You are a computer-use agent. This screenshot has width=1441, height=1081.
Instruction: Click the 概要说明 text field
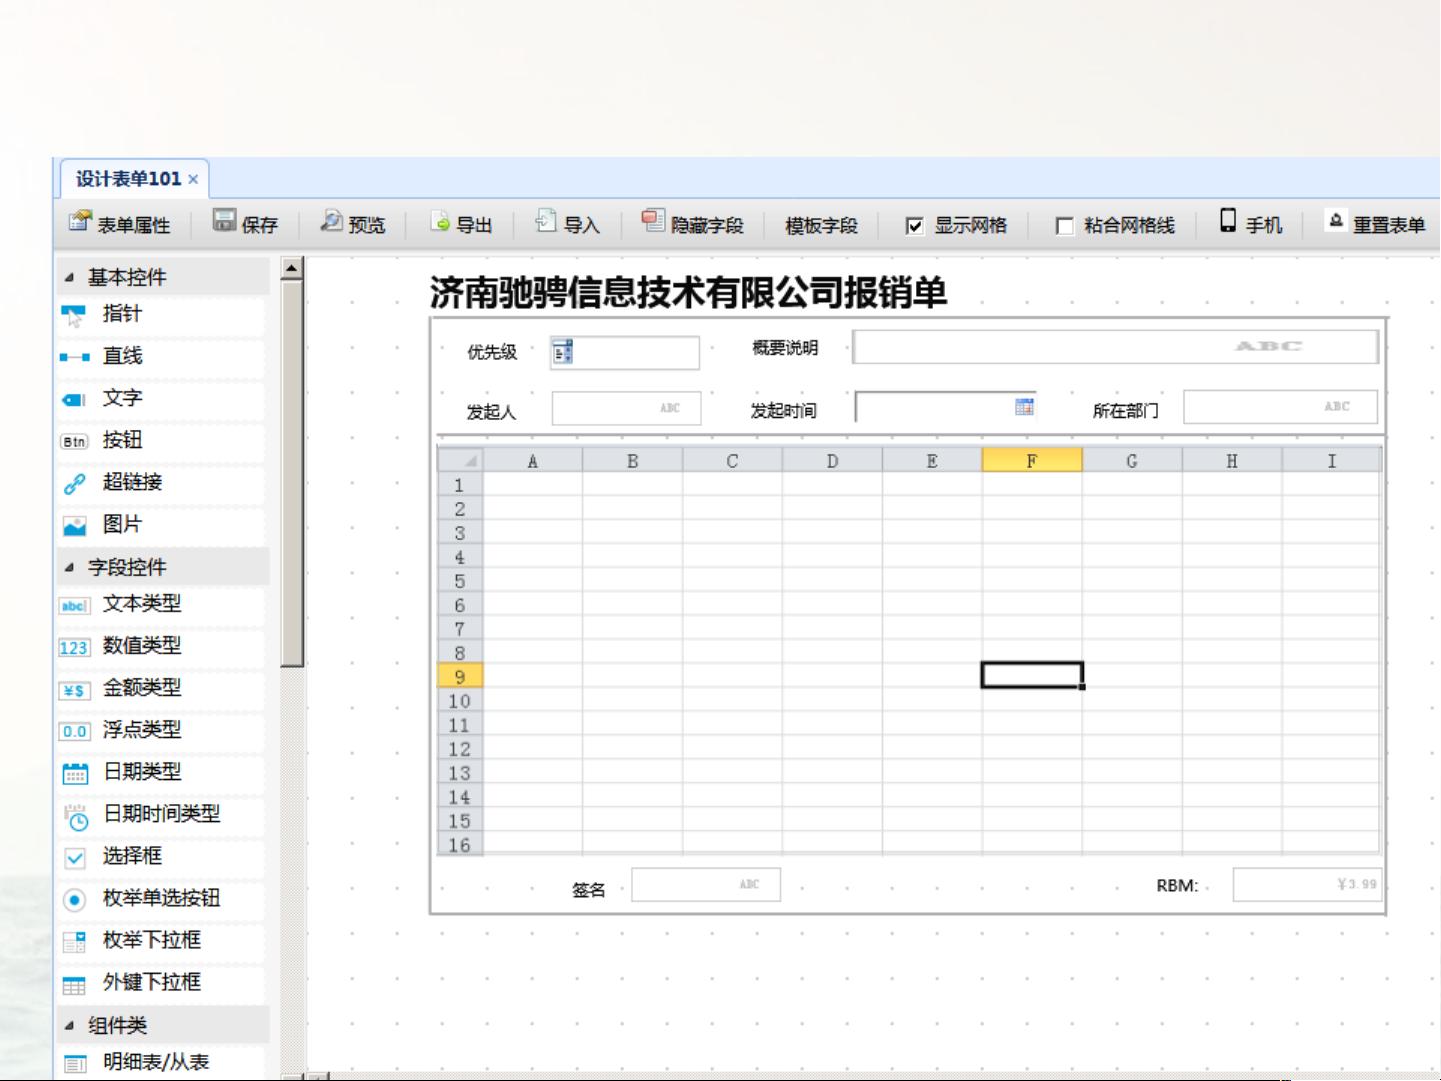1115,347
